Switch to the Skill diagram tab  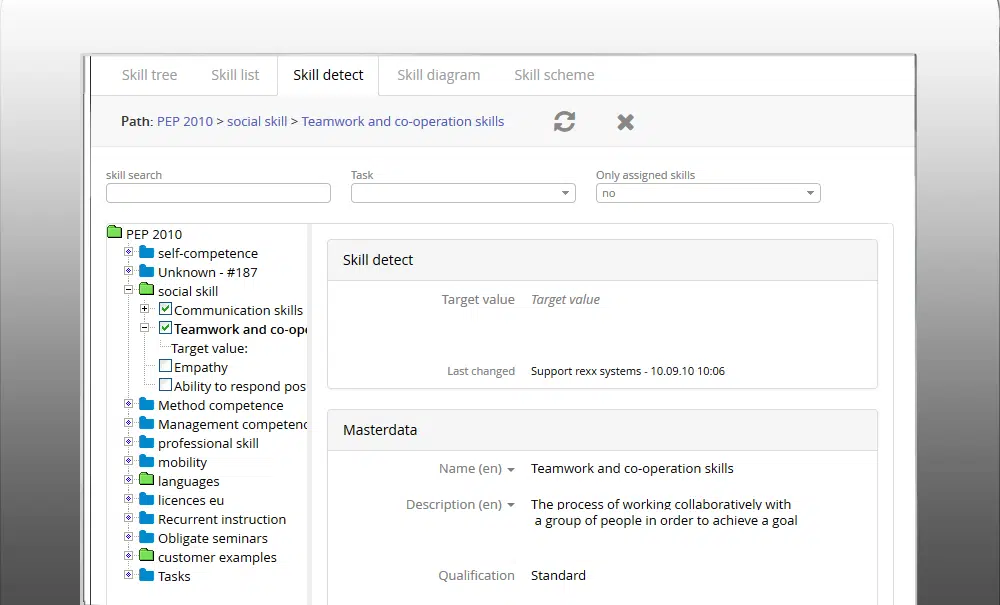pos(438,74)
